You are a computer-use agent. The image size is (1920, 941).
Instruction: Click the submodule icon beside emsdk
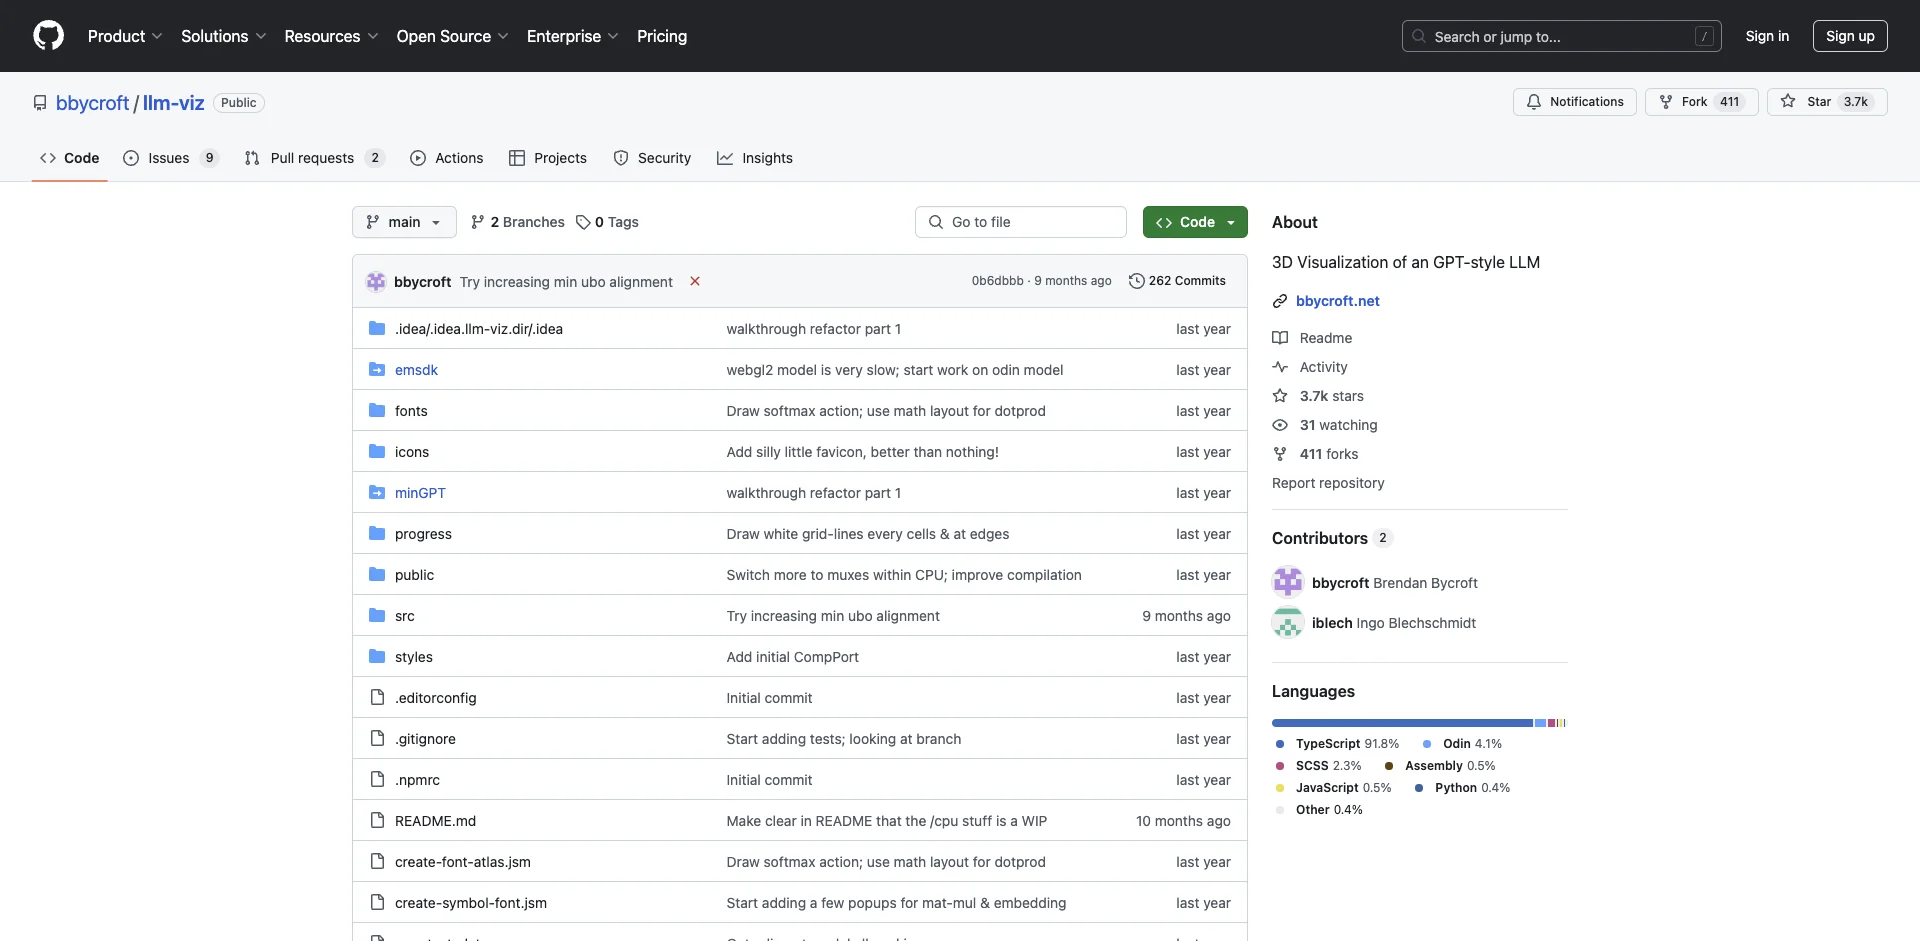coord(377,370)
